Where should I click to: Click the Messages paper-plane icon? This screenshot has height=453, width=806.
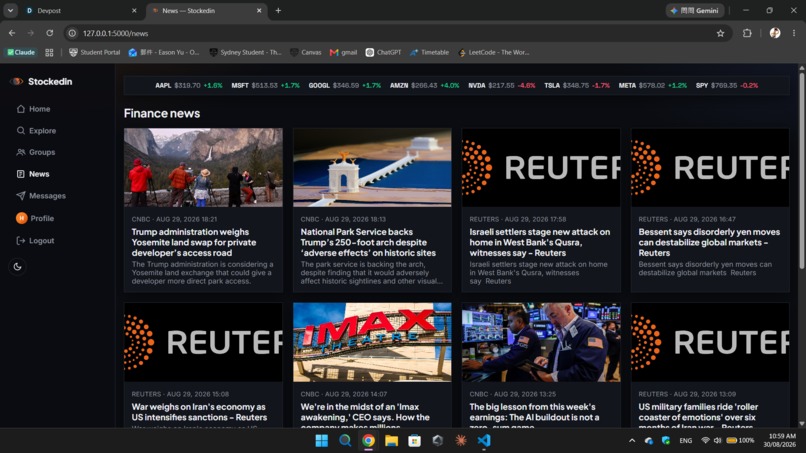[21, 196]
